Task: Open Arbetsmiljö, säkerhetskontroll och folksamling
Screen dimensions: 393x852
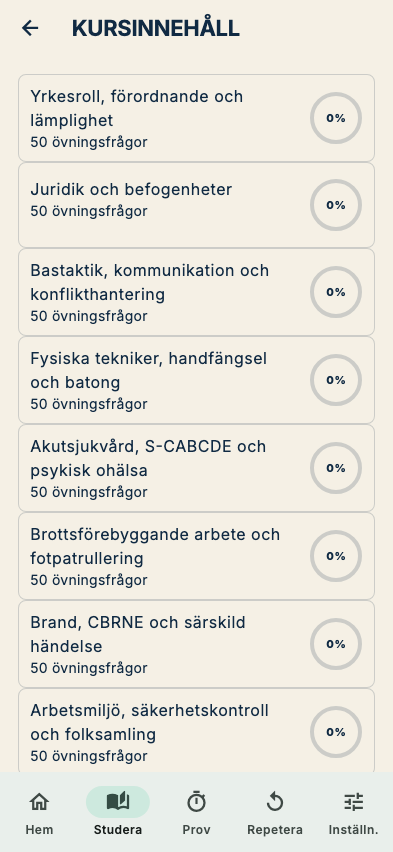Action: pos(196,731)
